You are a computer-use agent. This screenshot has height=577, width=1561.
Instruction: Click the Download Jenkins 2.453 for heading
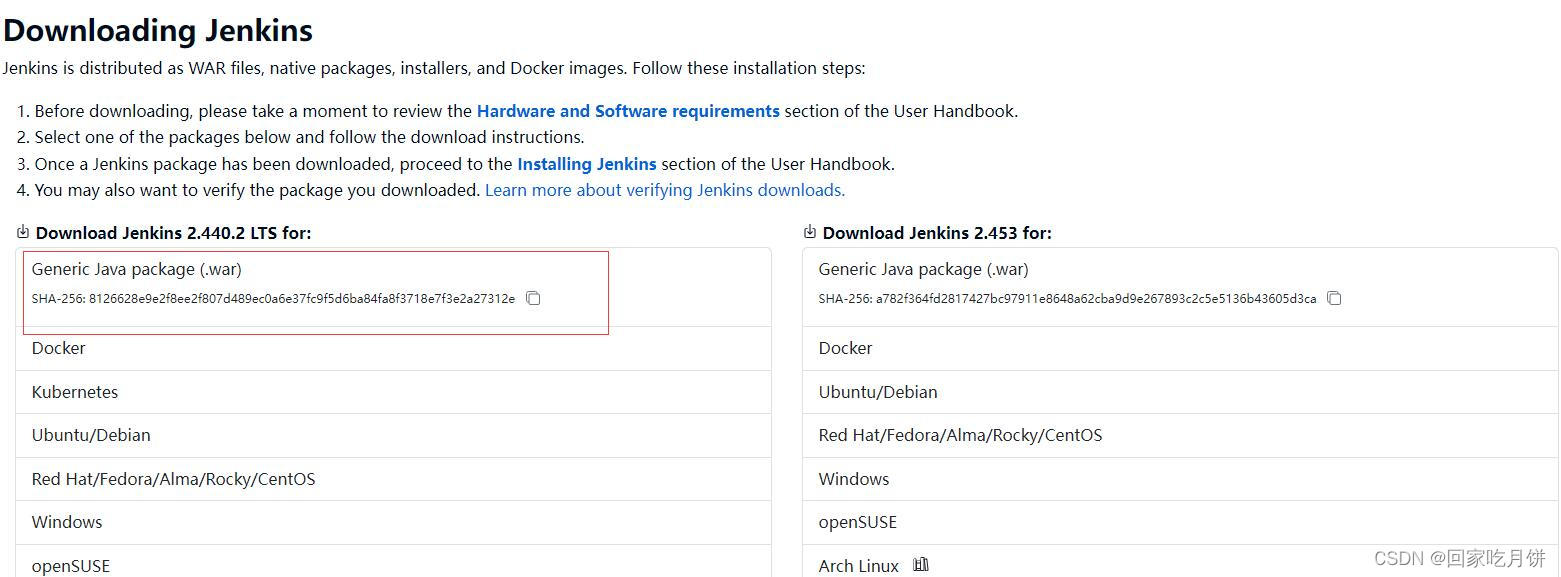pos(937,233)
